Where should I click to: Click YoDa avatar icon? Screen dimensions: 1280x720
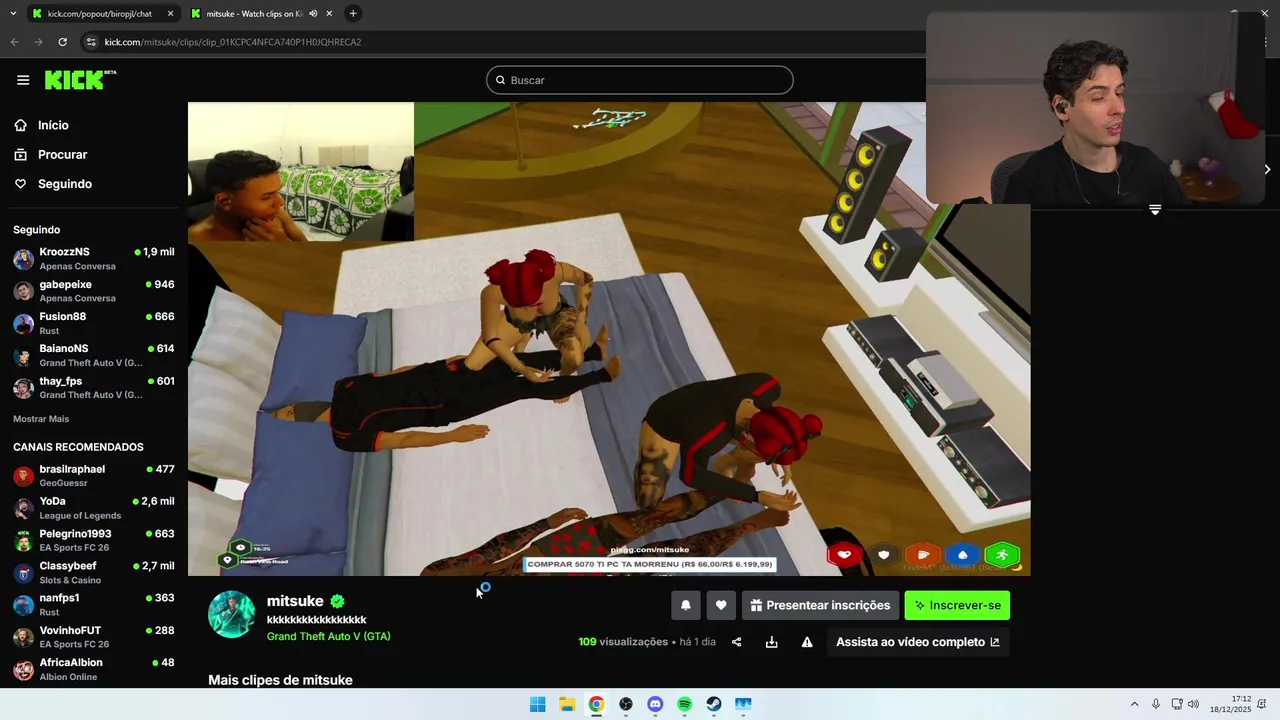[23, 508]
